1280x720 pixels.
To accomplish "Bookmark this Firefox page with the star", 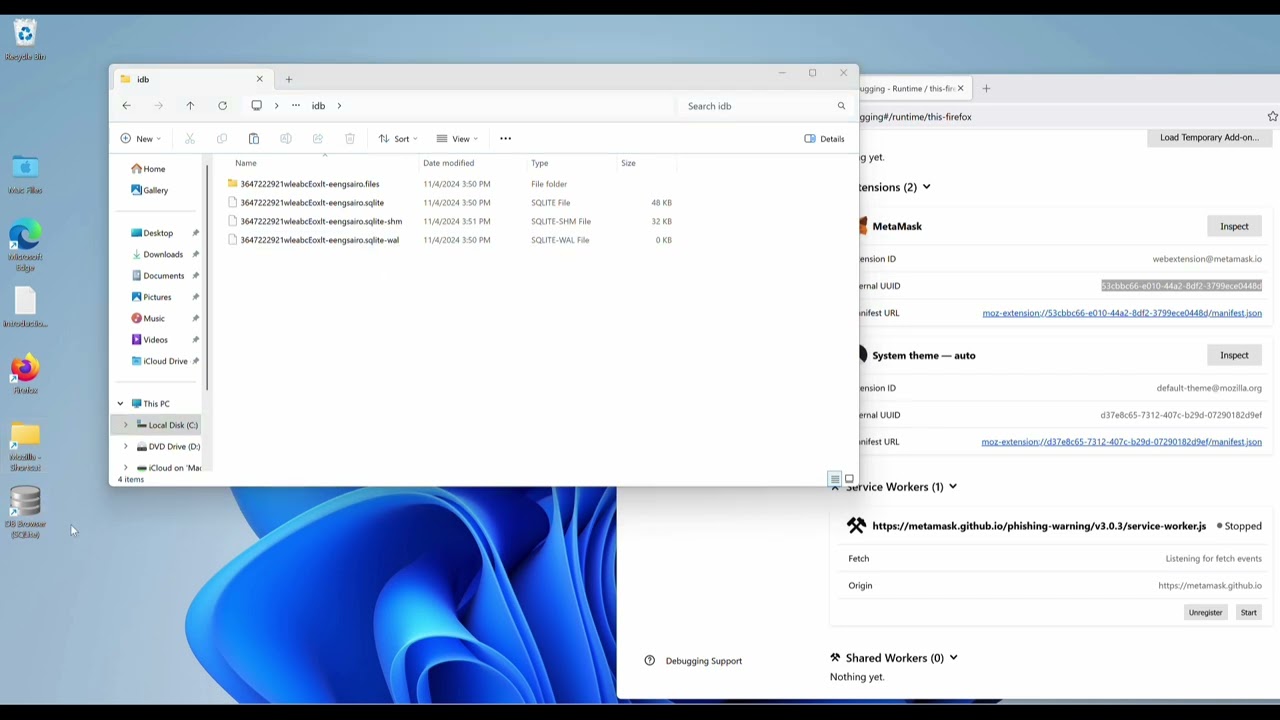I will tap(1272, 117).
